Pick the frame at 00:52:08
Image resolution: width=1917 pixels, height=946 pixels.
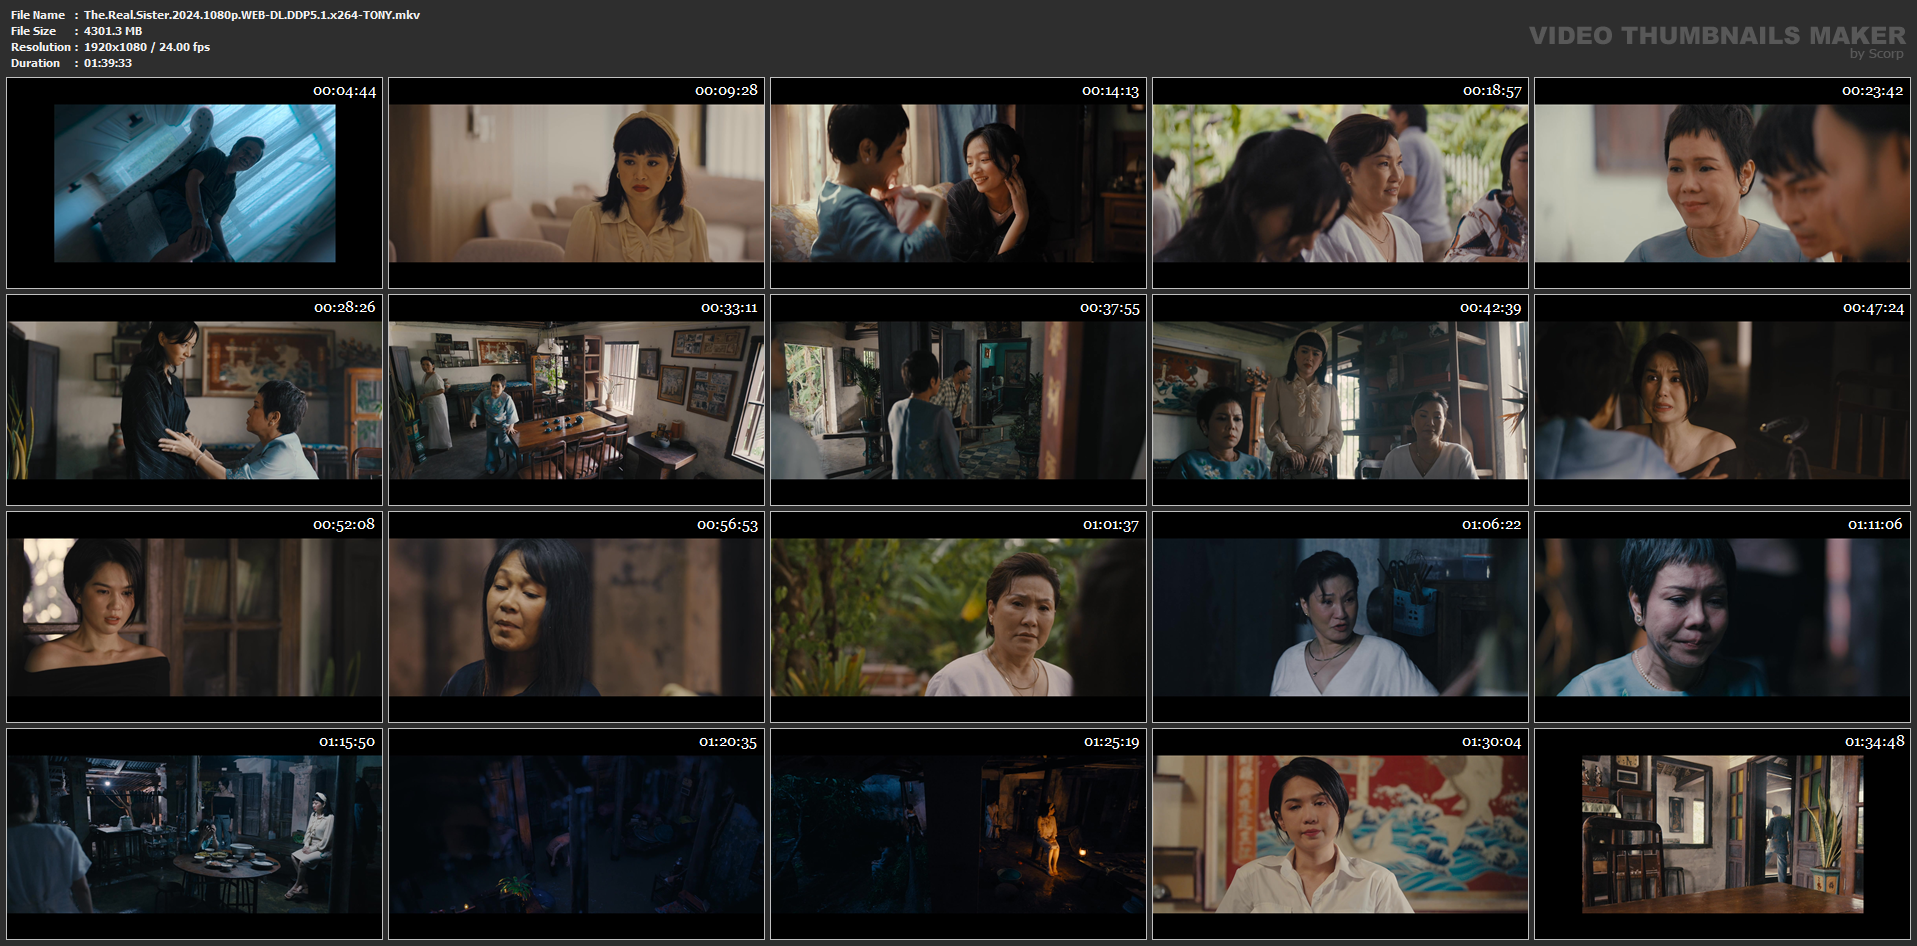194,617
